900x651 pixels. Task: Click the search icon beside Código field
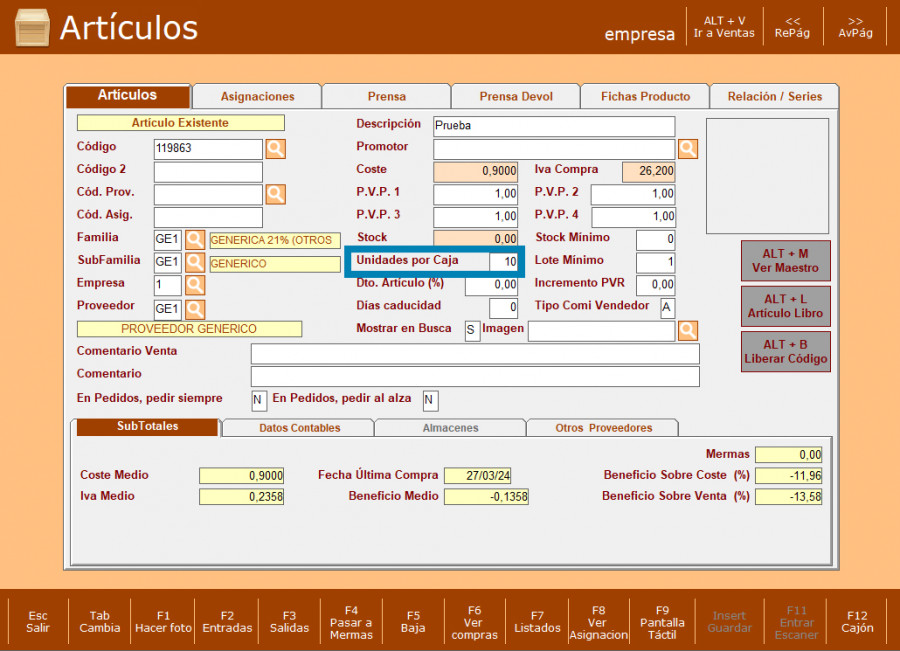coord(275,149)
